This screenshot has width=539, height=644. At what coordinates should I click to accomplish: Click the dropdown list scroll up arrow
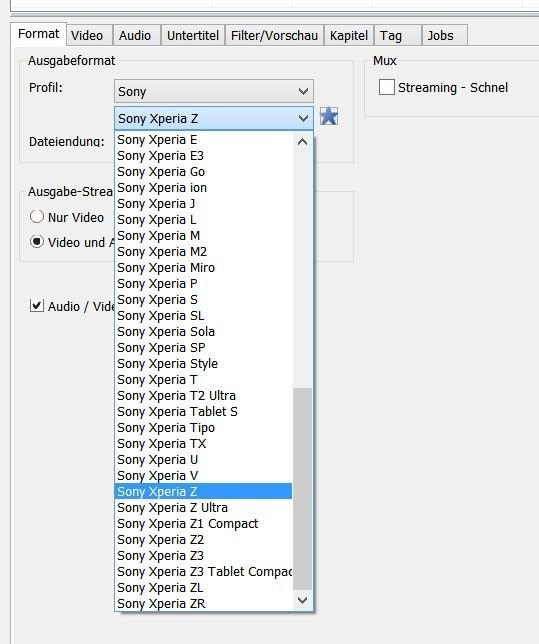tap(302, 142)
